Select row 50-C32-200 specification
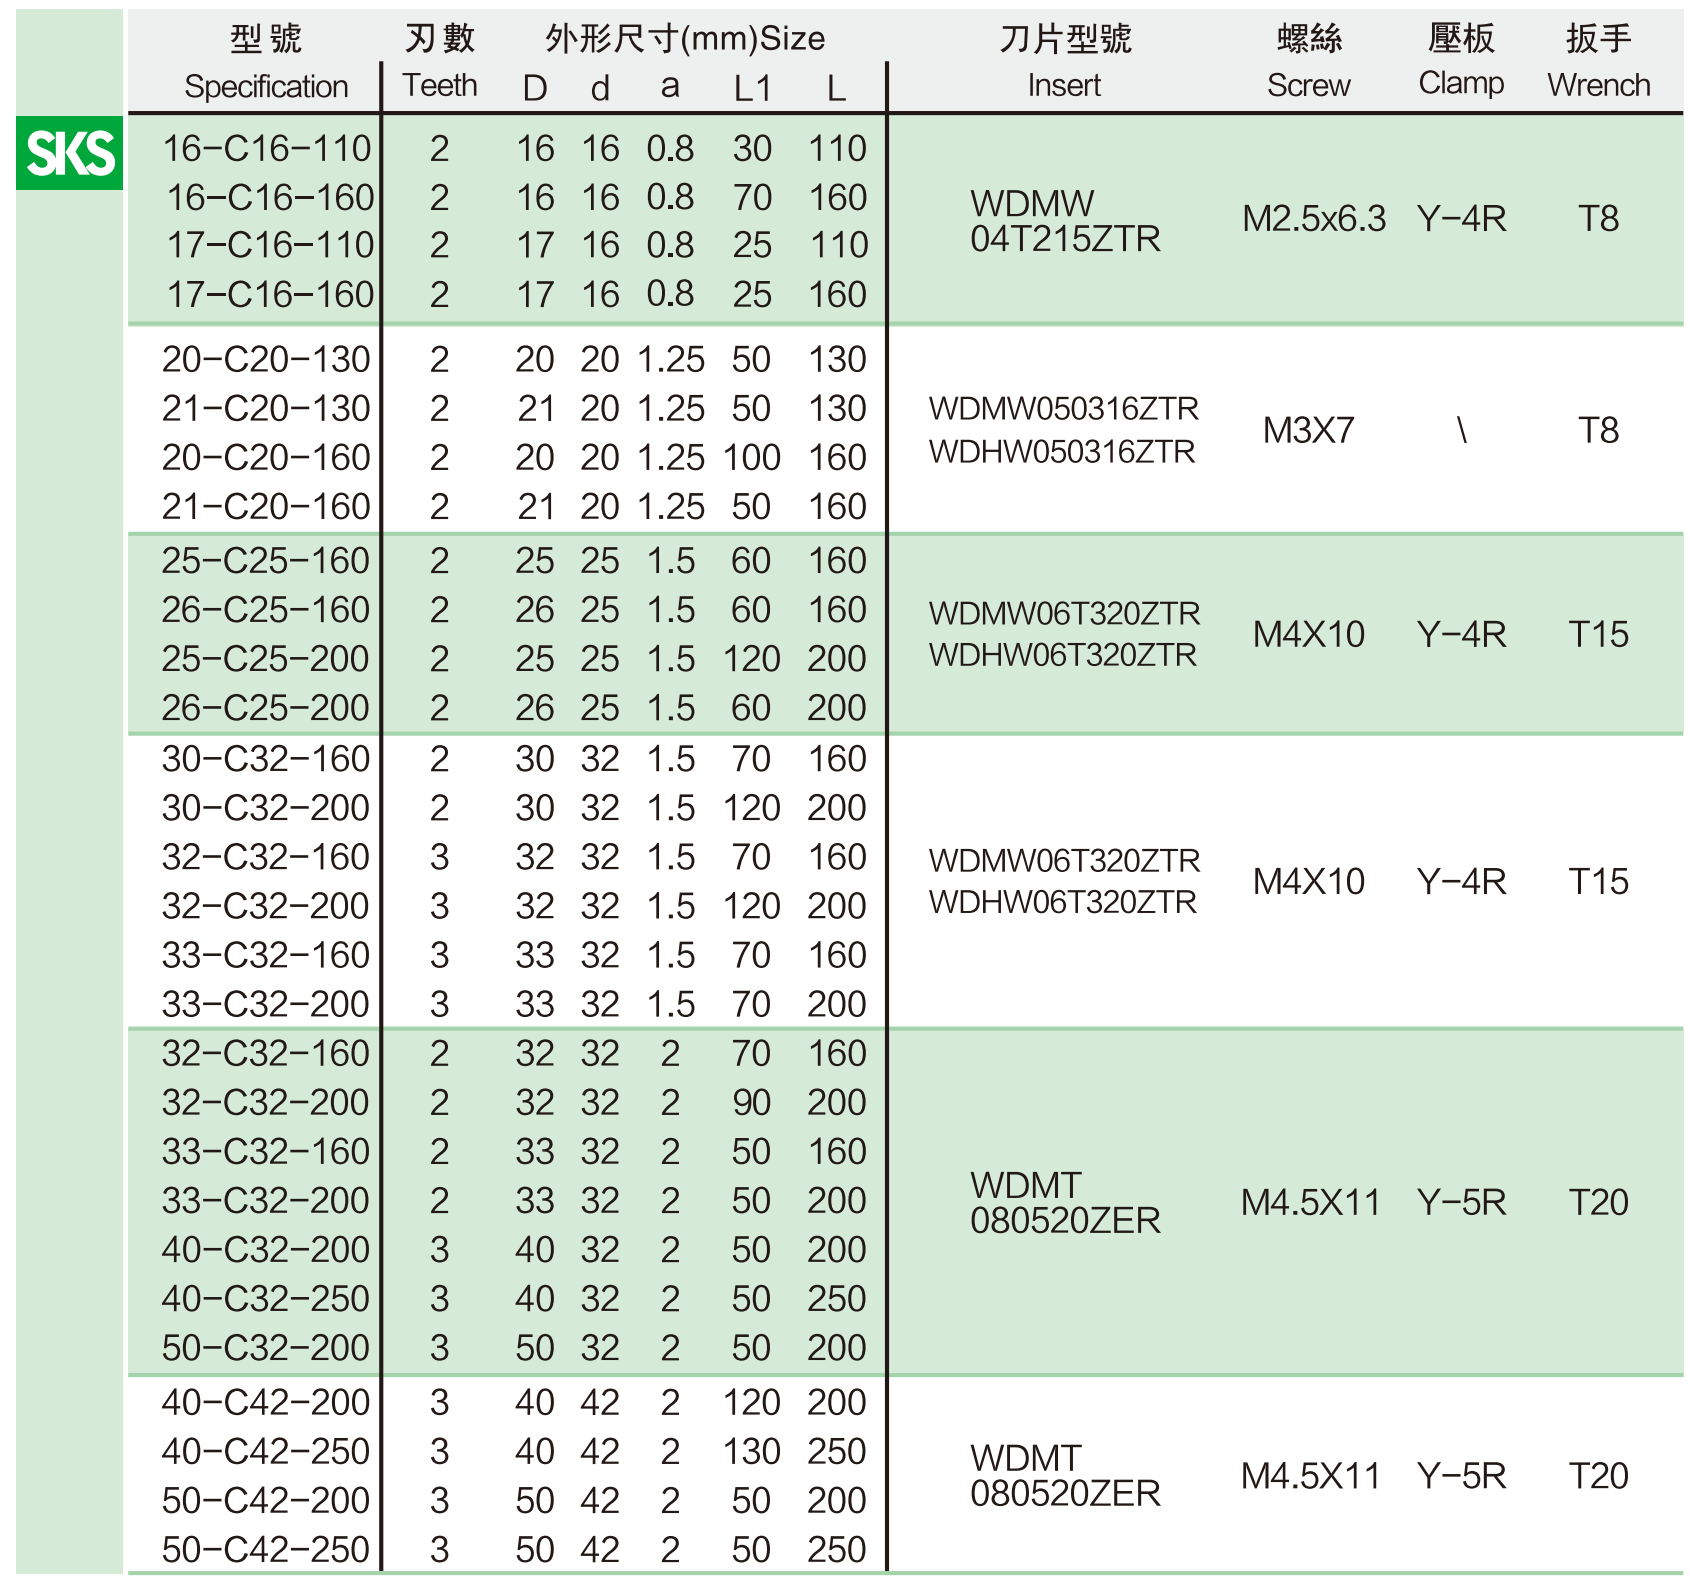 (x=266, y=1348)
